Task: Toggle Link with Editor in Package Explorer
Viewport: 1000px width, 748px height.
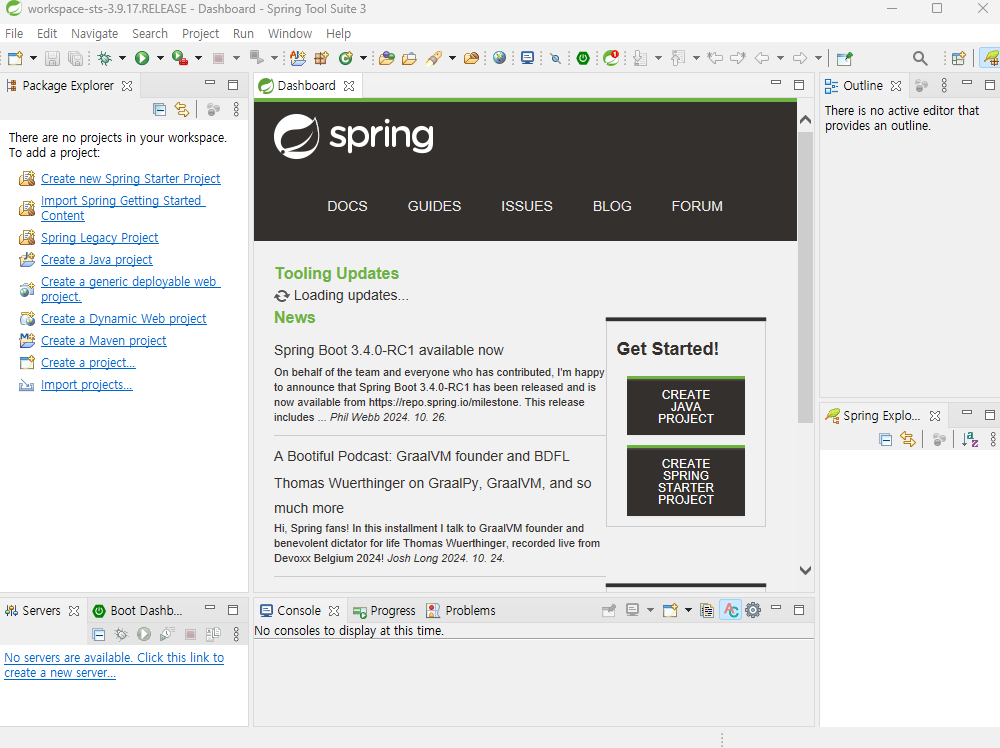Action: point(182,109)
